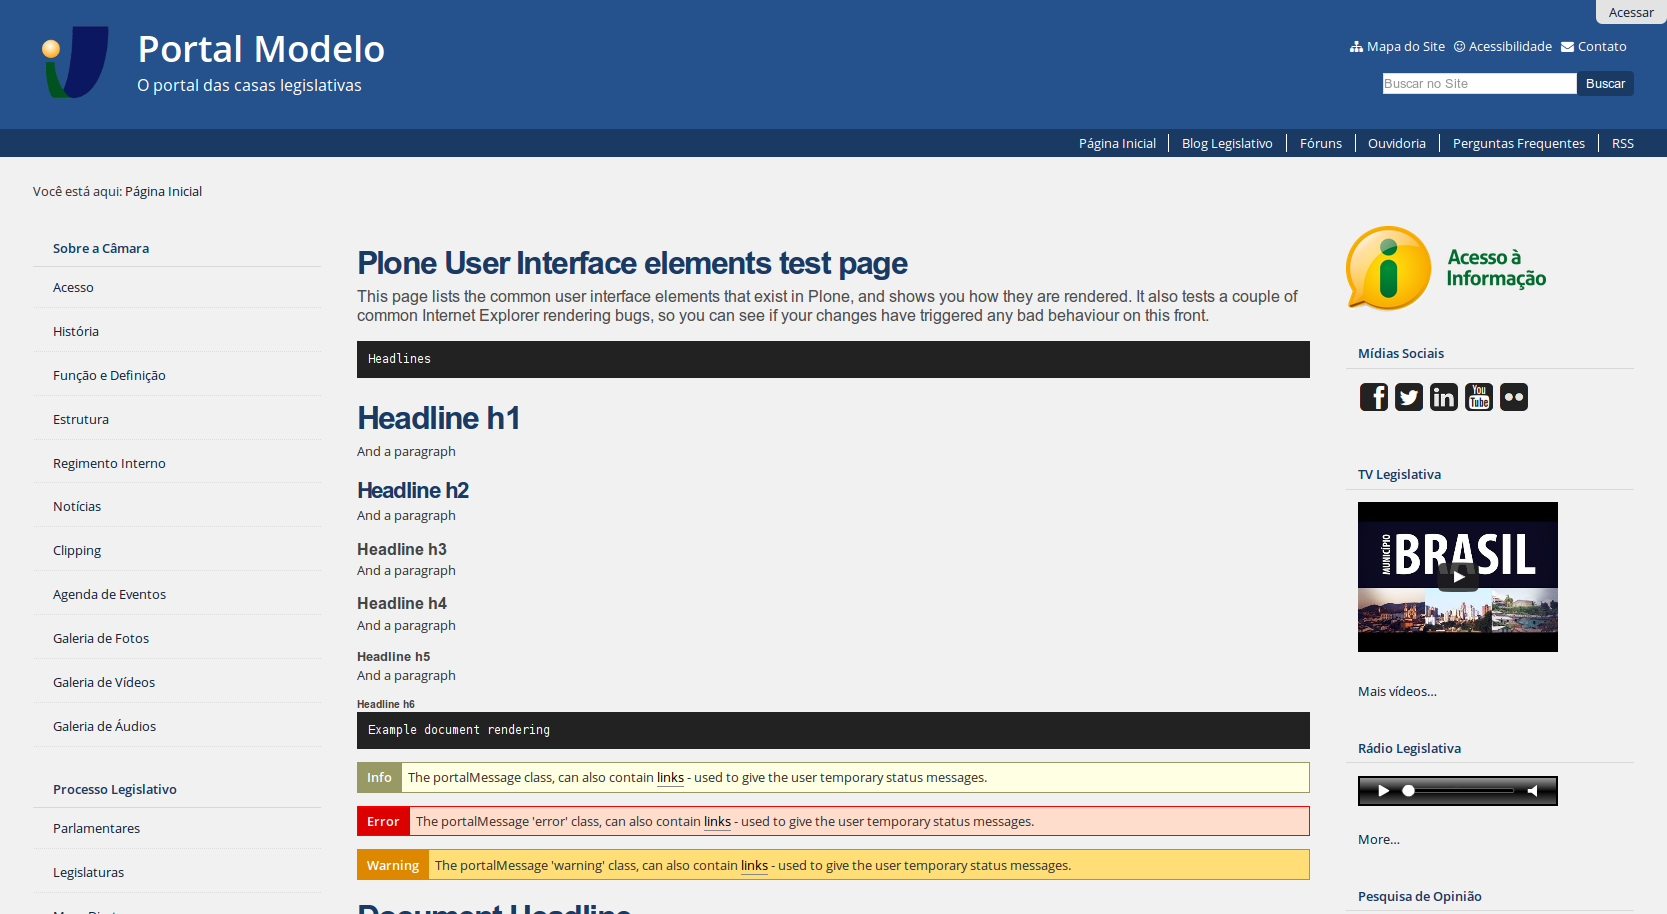This screenshot has height=914, width=1667.
Task: Open RSS in the nav bar
Action: tap(1623, 143)
